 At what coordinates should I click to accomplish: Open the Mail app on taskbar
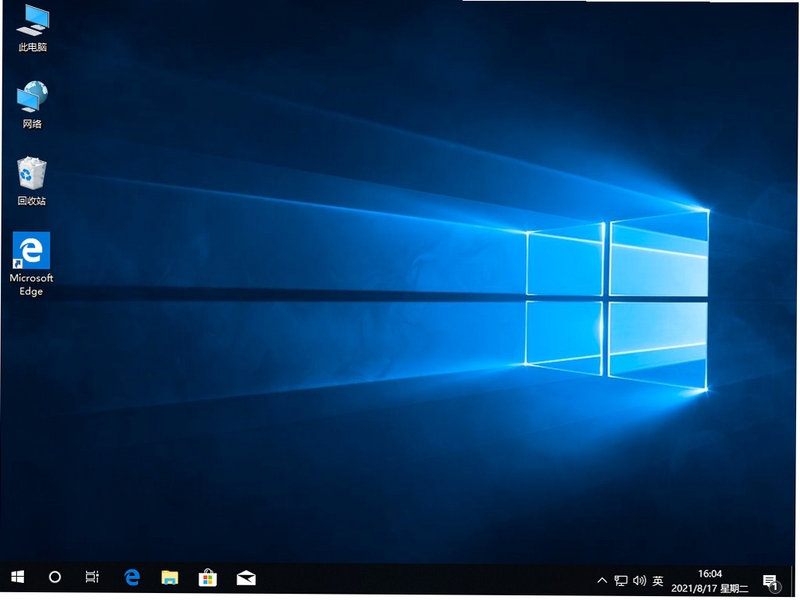click(246, 578)
